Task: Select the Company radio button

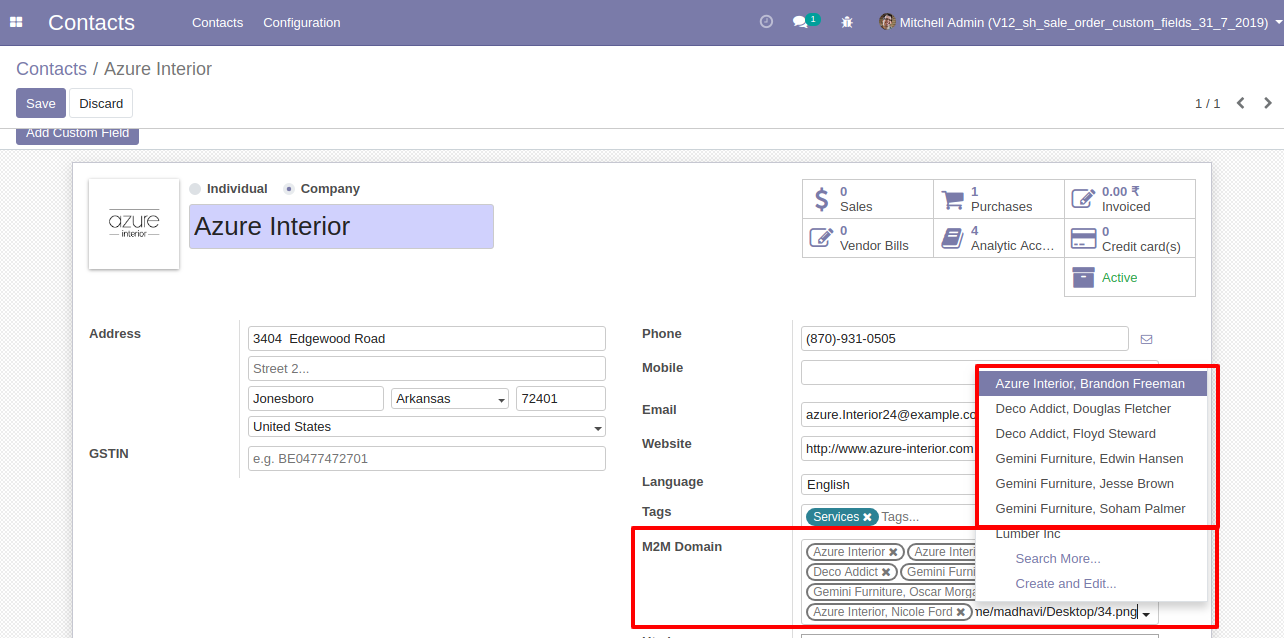Action: click(289, 189)
